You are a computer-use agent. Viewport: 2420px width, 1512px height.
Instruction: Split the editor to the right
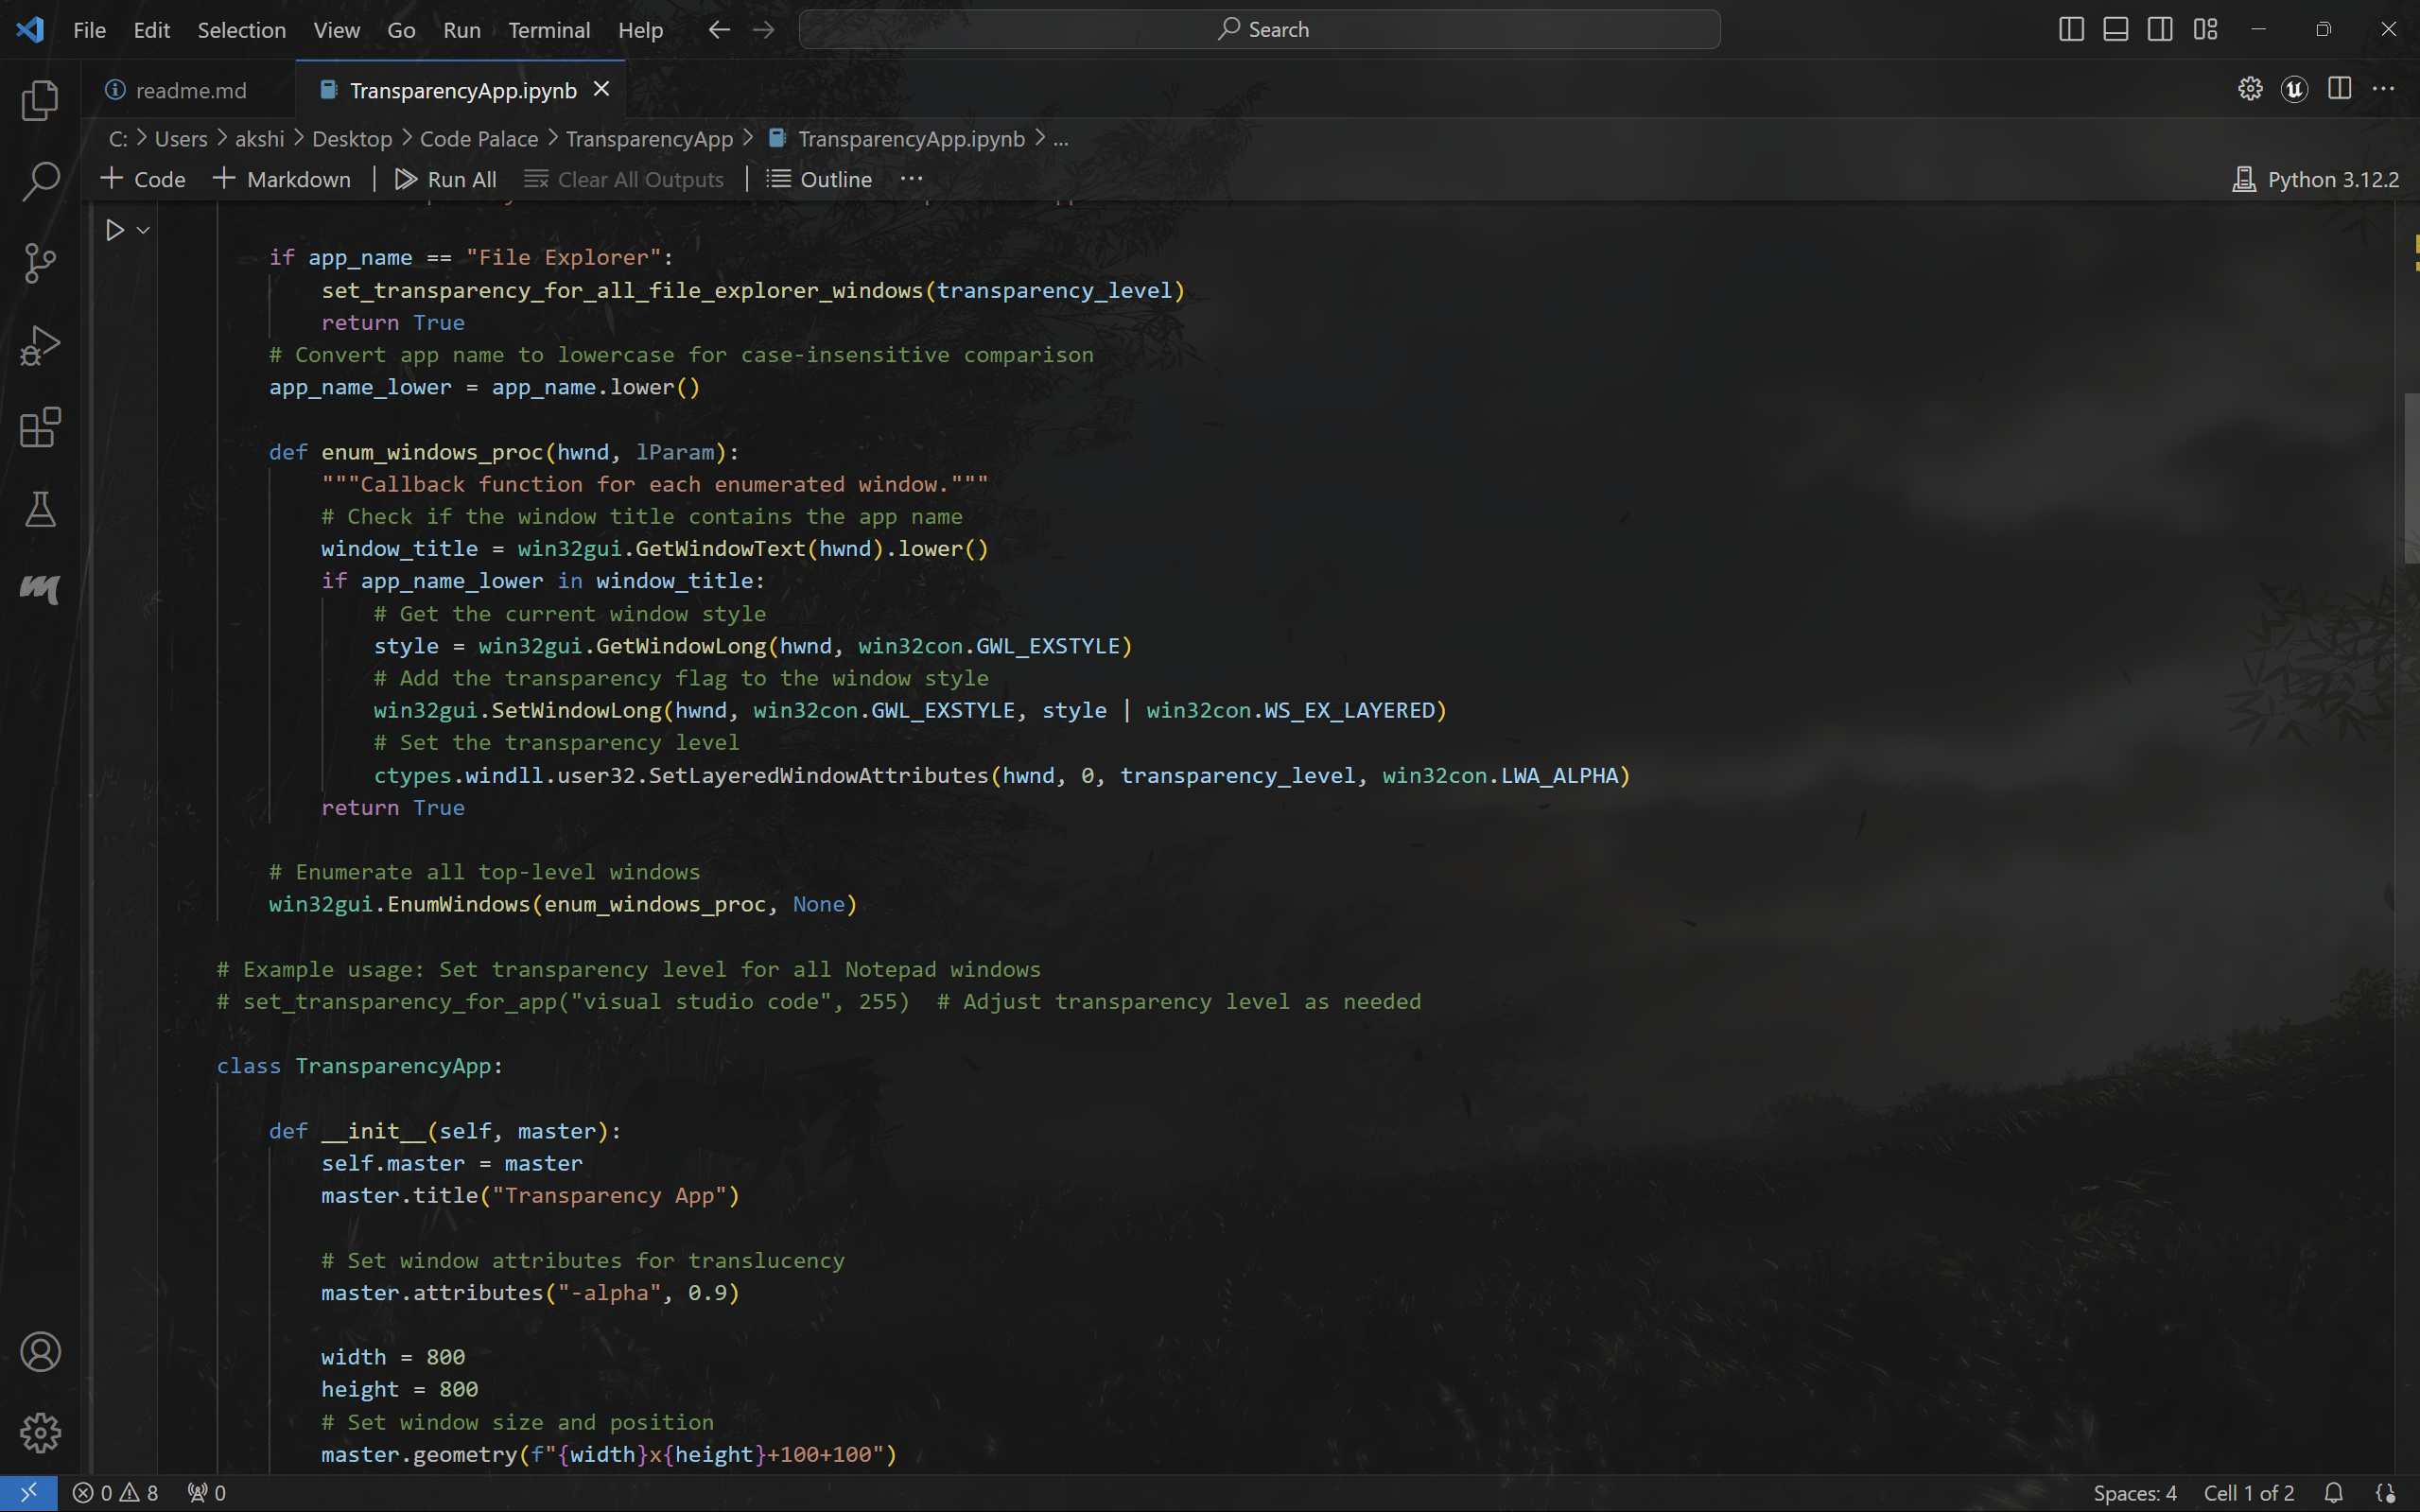coord(2339,89)
